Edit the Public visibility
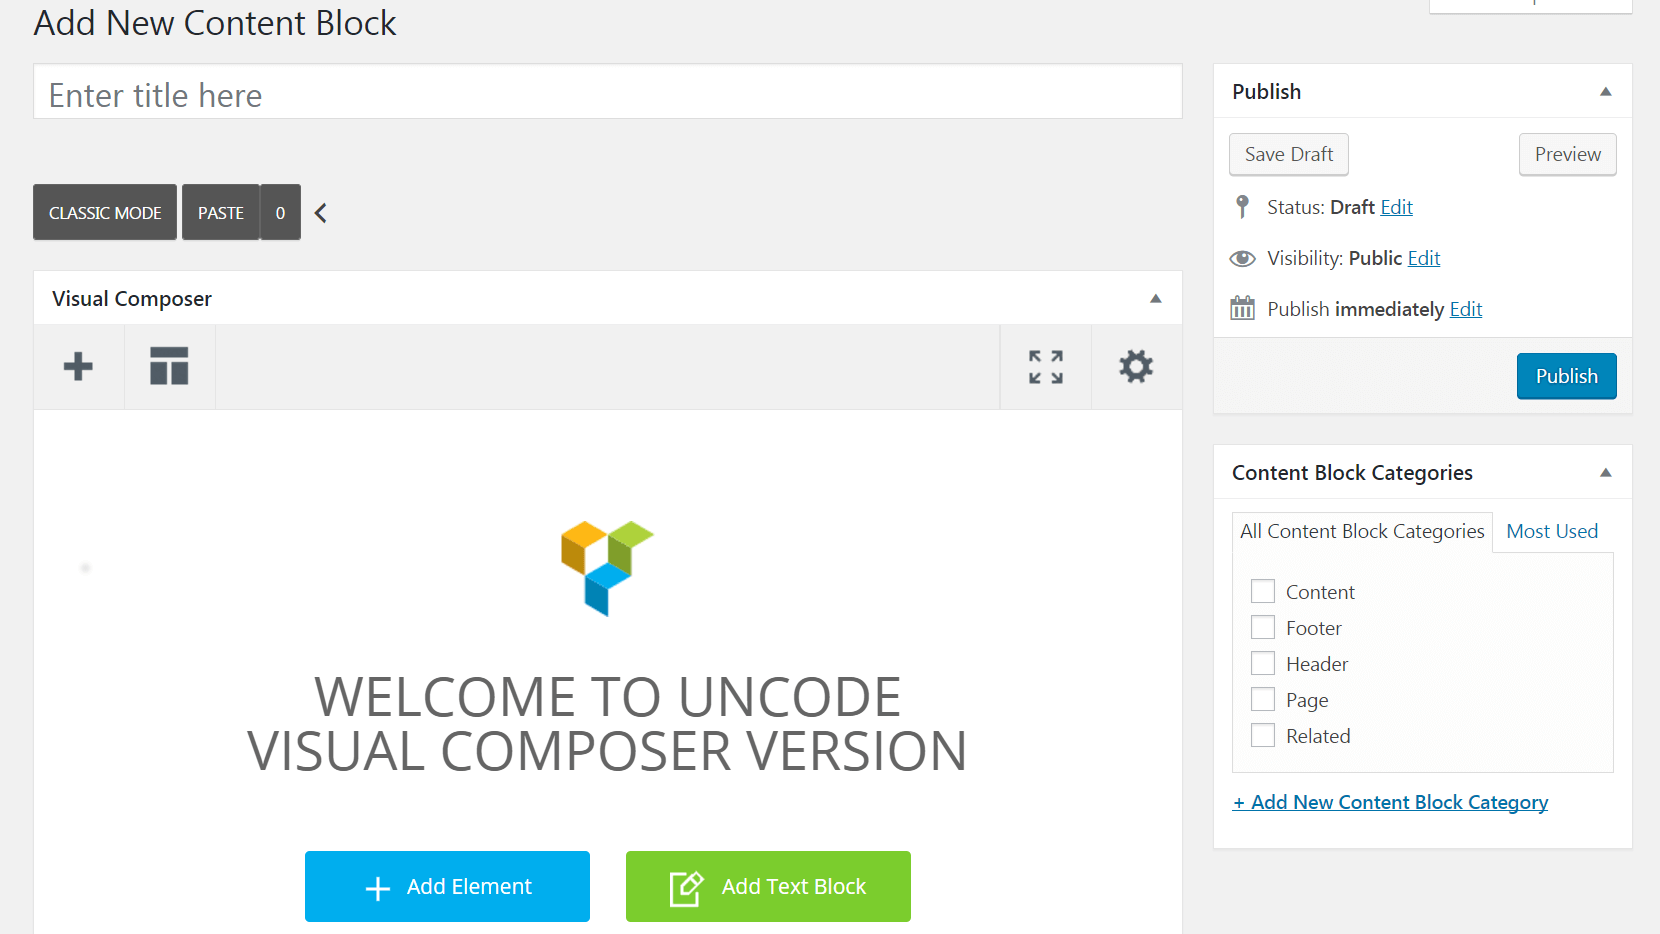This screenshot has width=1660, height=934. (1424, 258)
